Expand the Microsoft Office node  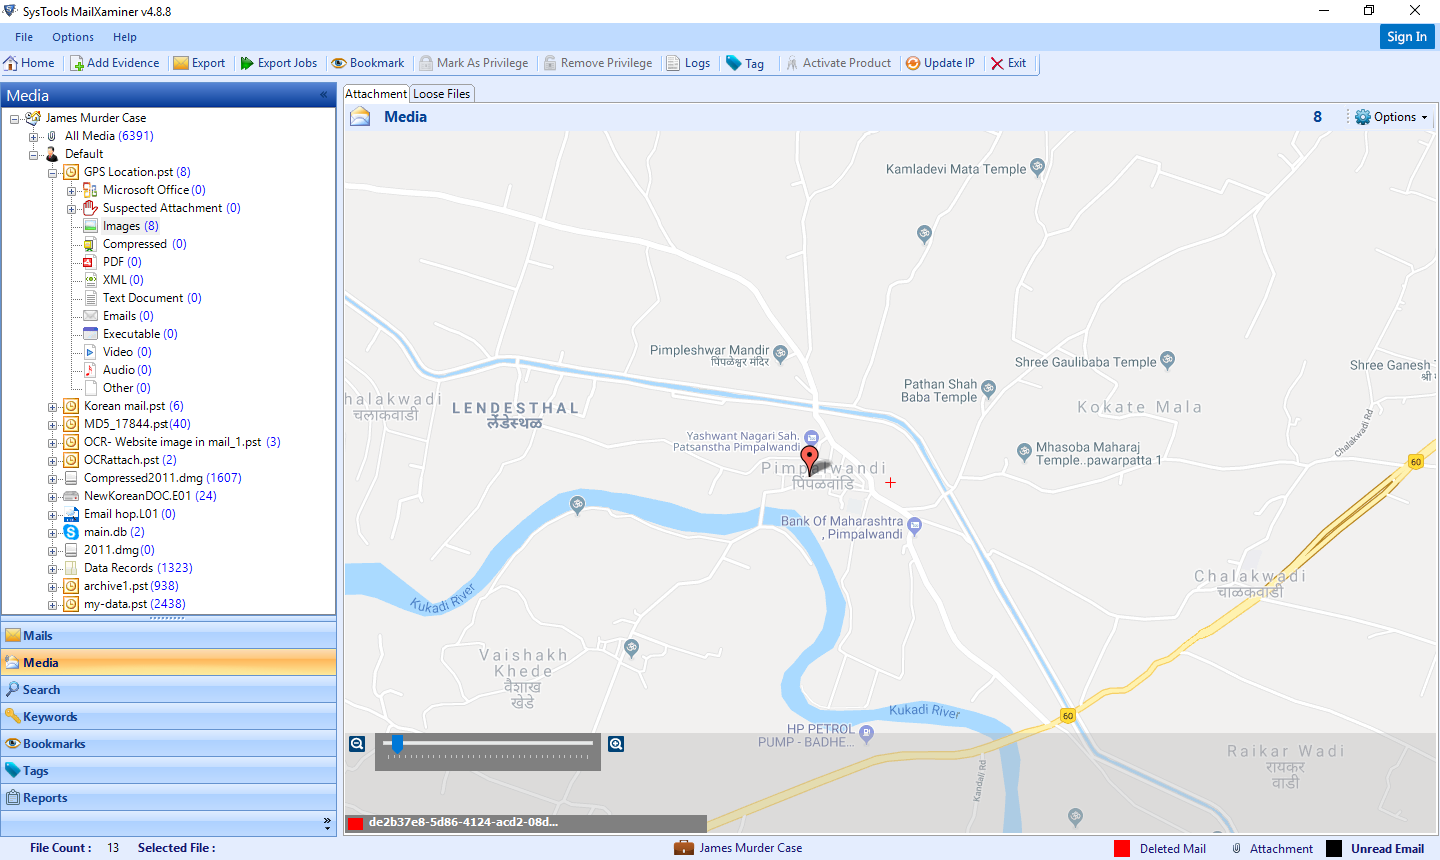click(x=72, y=190)
